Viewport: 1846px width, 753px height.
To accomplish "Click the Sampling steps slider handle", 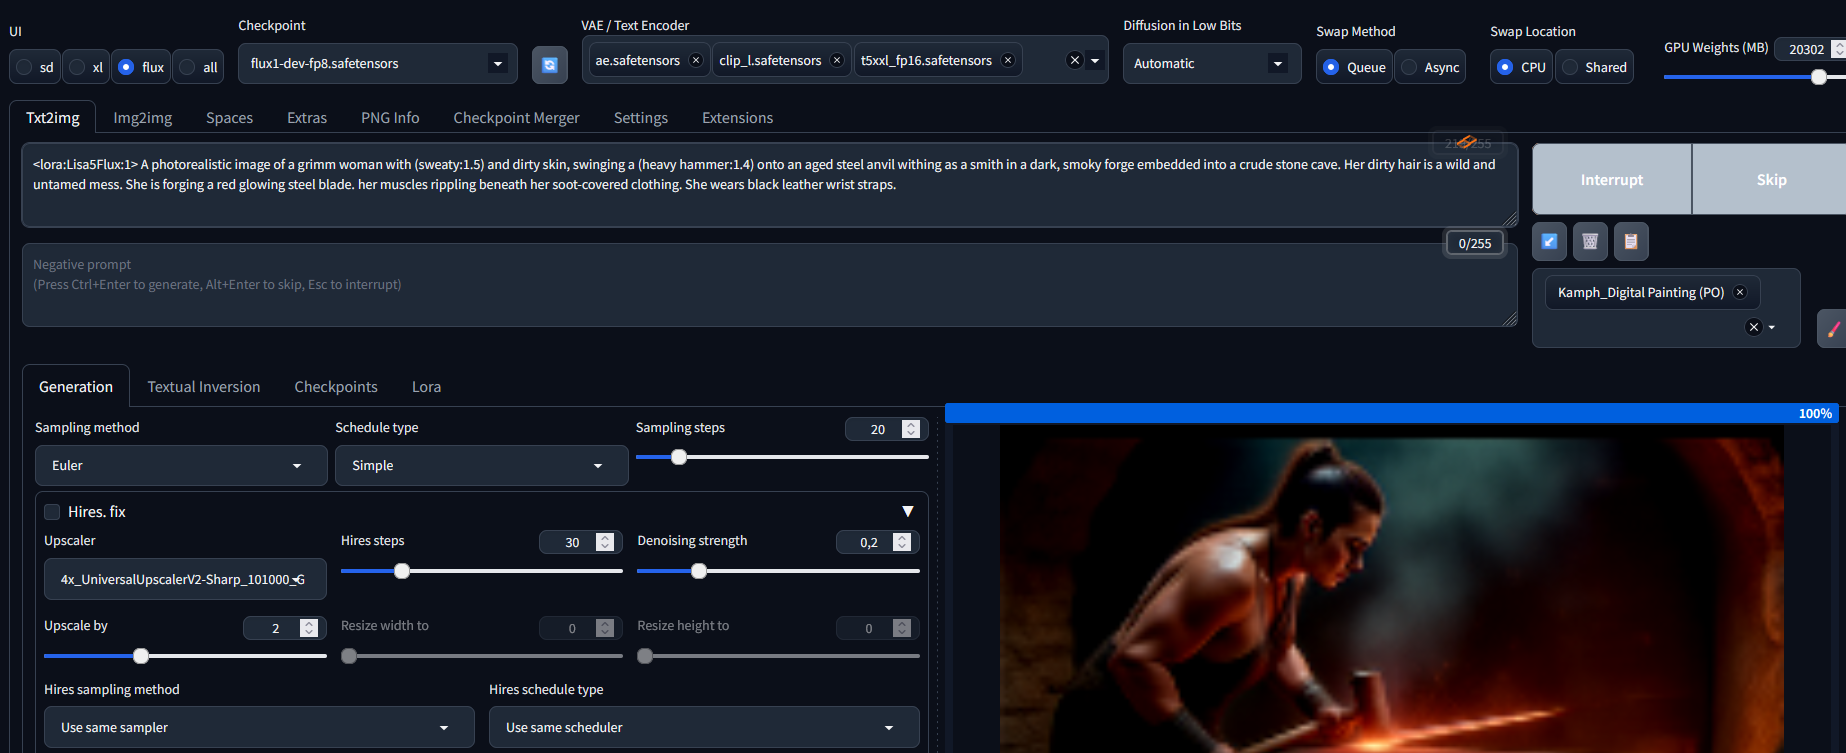I will [679, 457].
